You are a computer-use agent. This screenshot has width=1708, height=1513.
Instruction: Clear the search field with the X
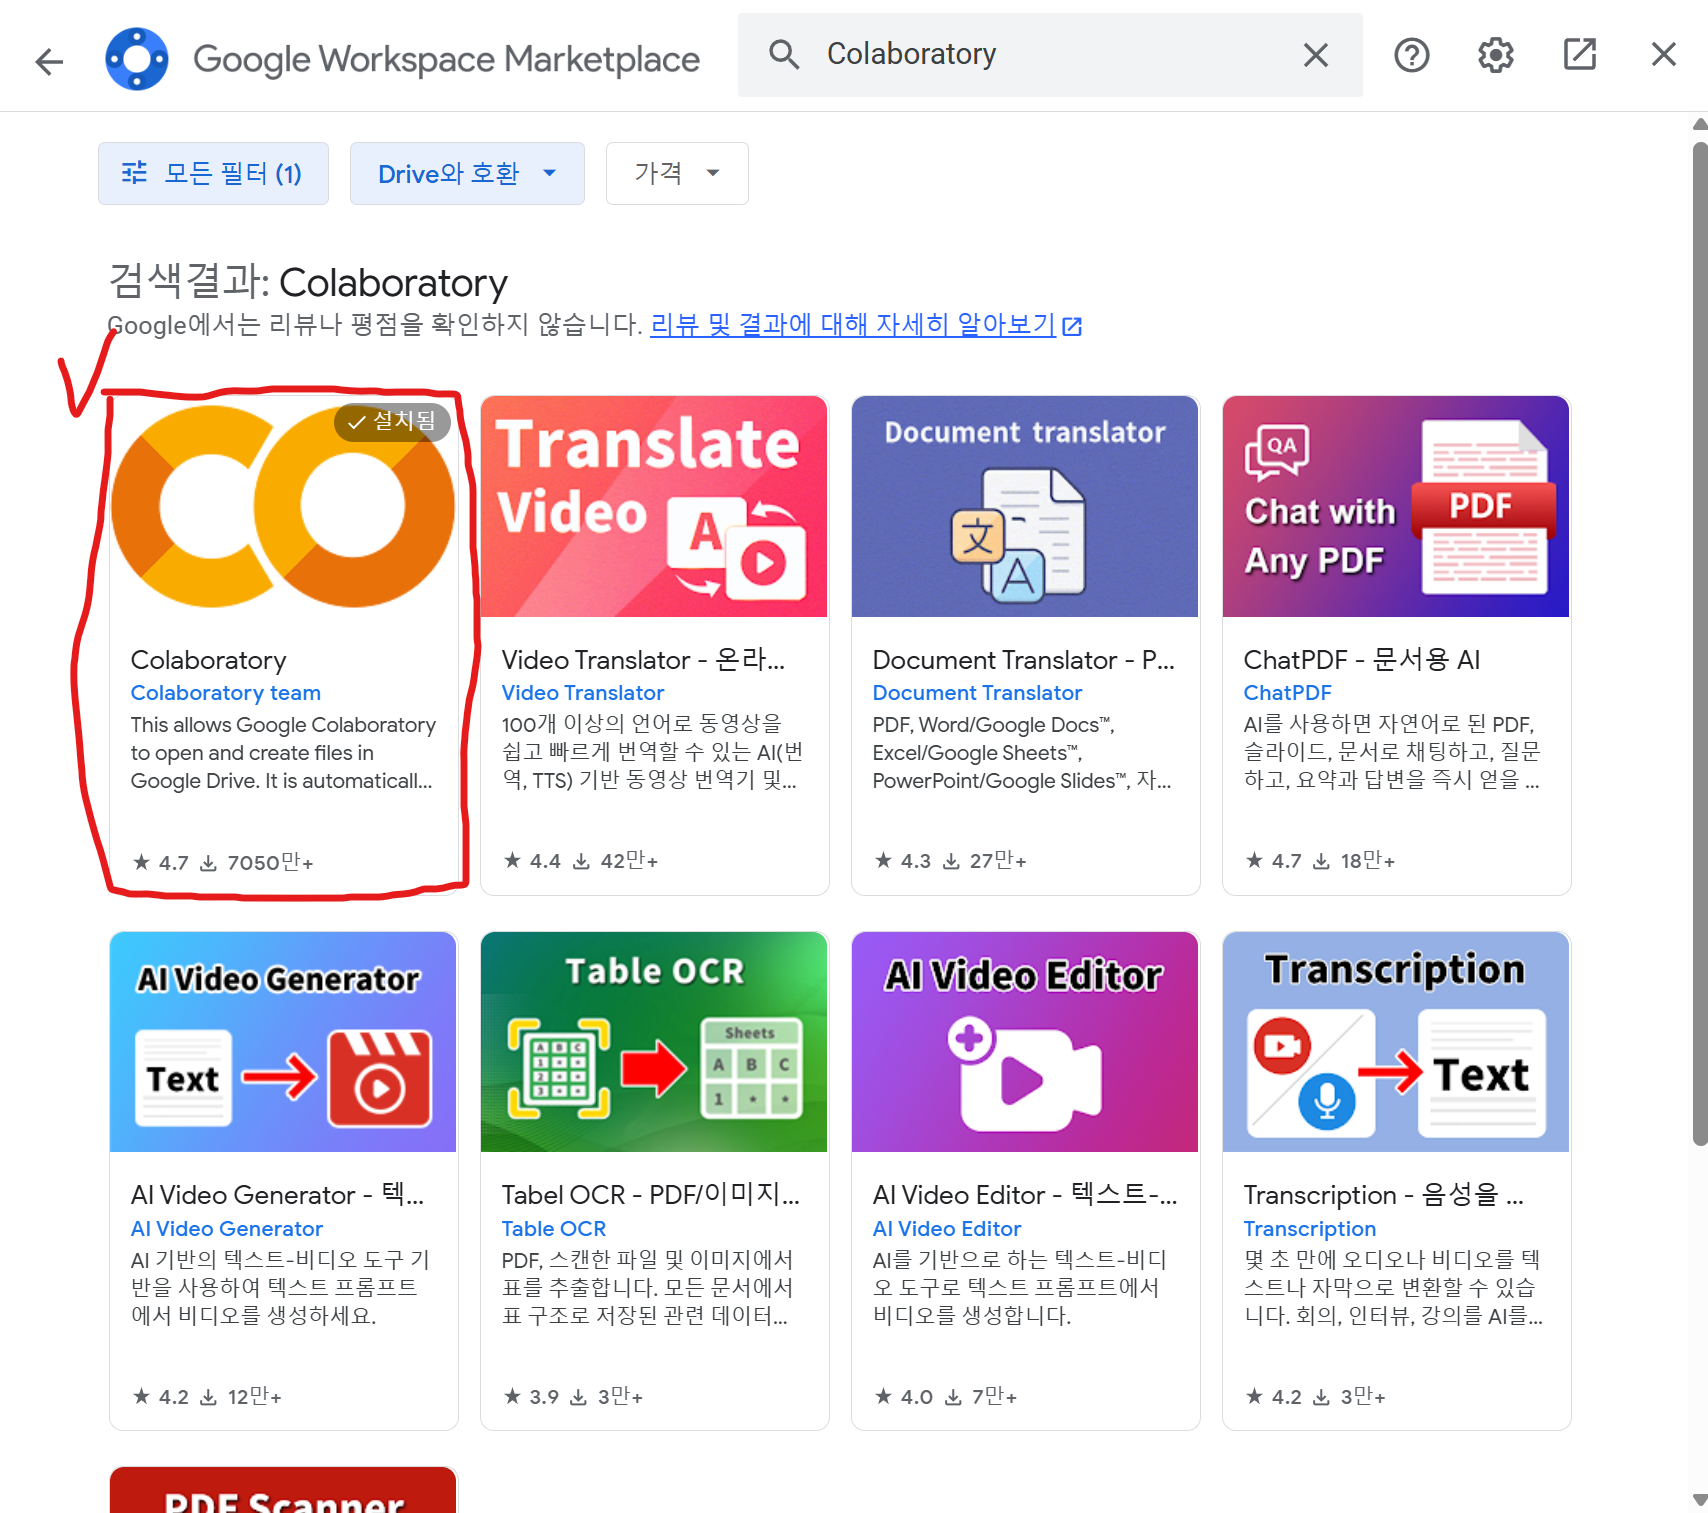click(1315, 55)
